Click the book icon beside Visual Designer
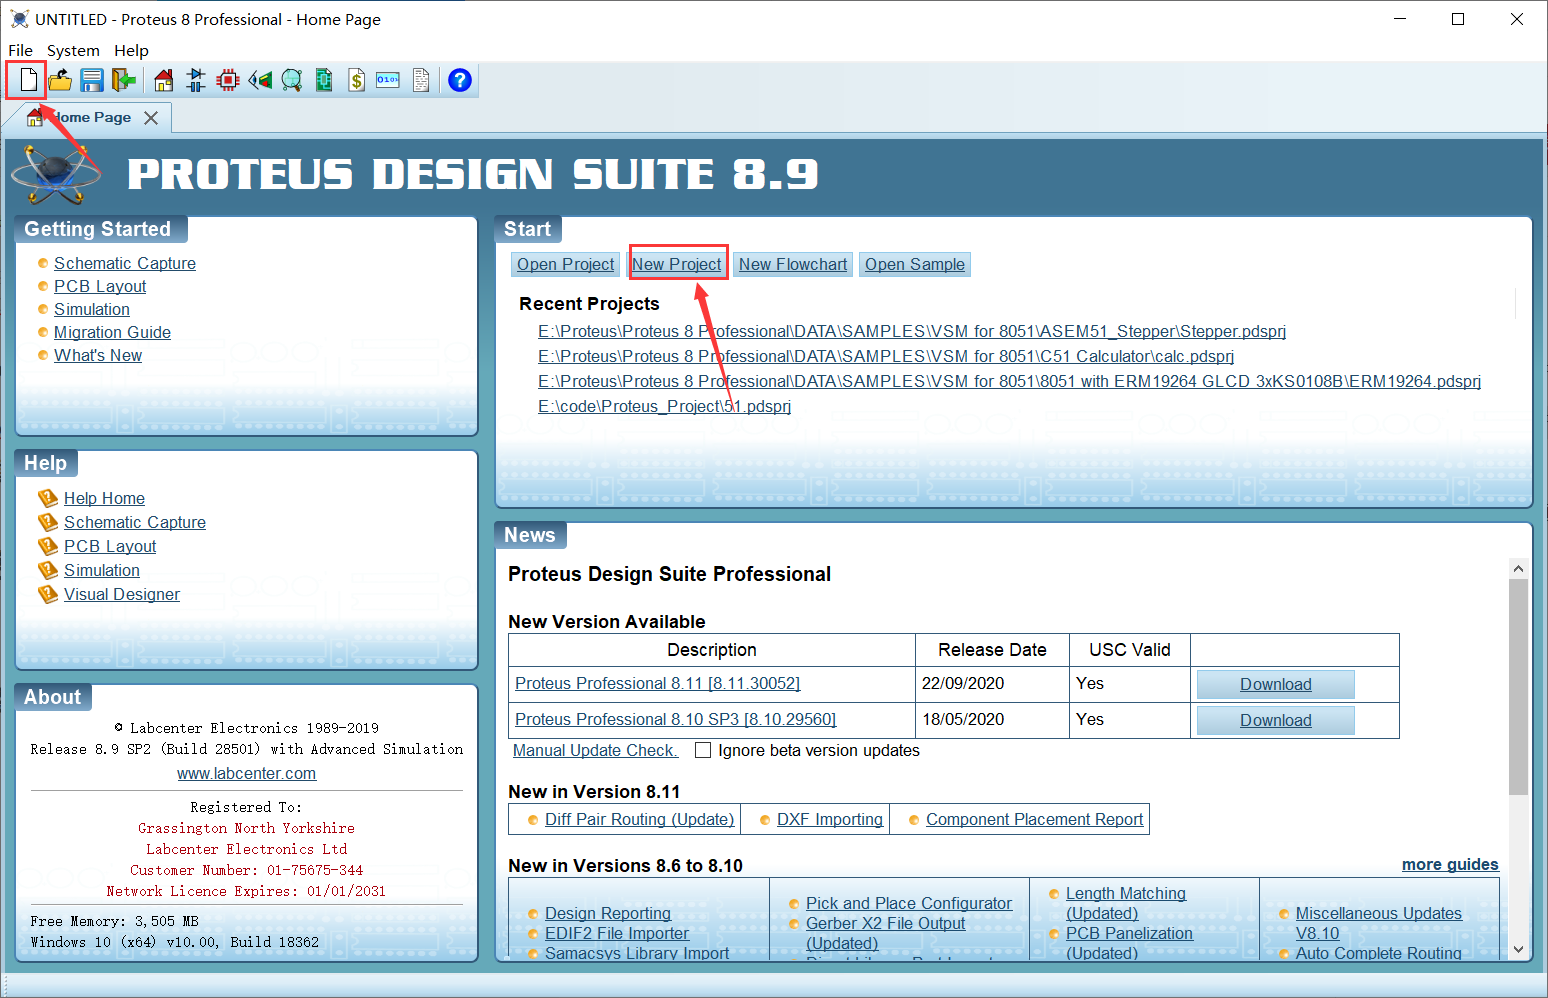The width and height of the screenshot is (1548, 998). pos(48,594)
